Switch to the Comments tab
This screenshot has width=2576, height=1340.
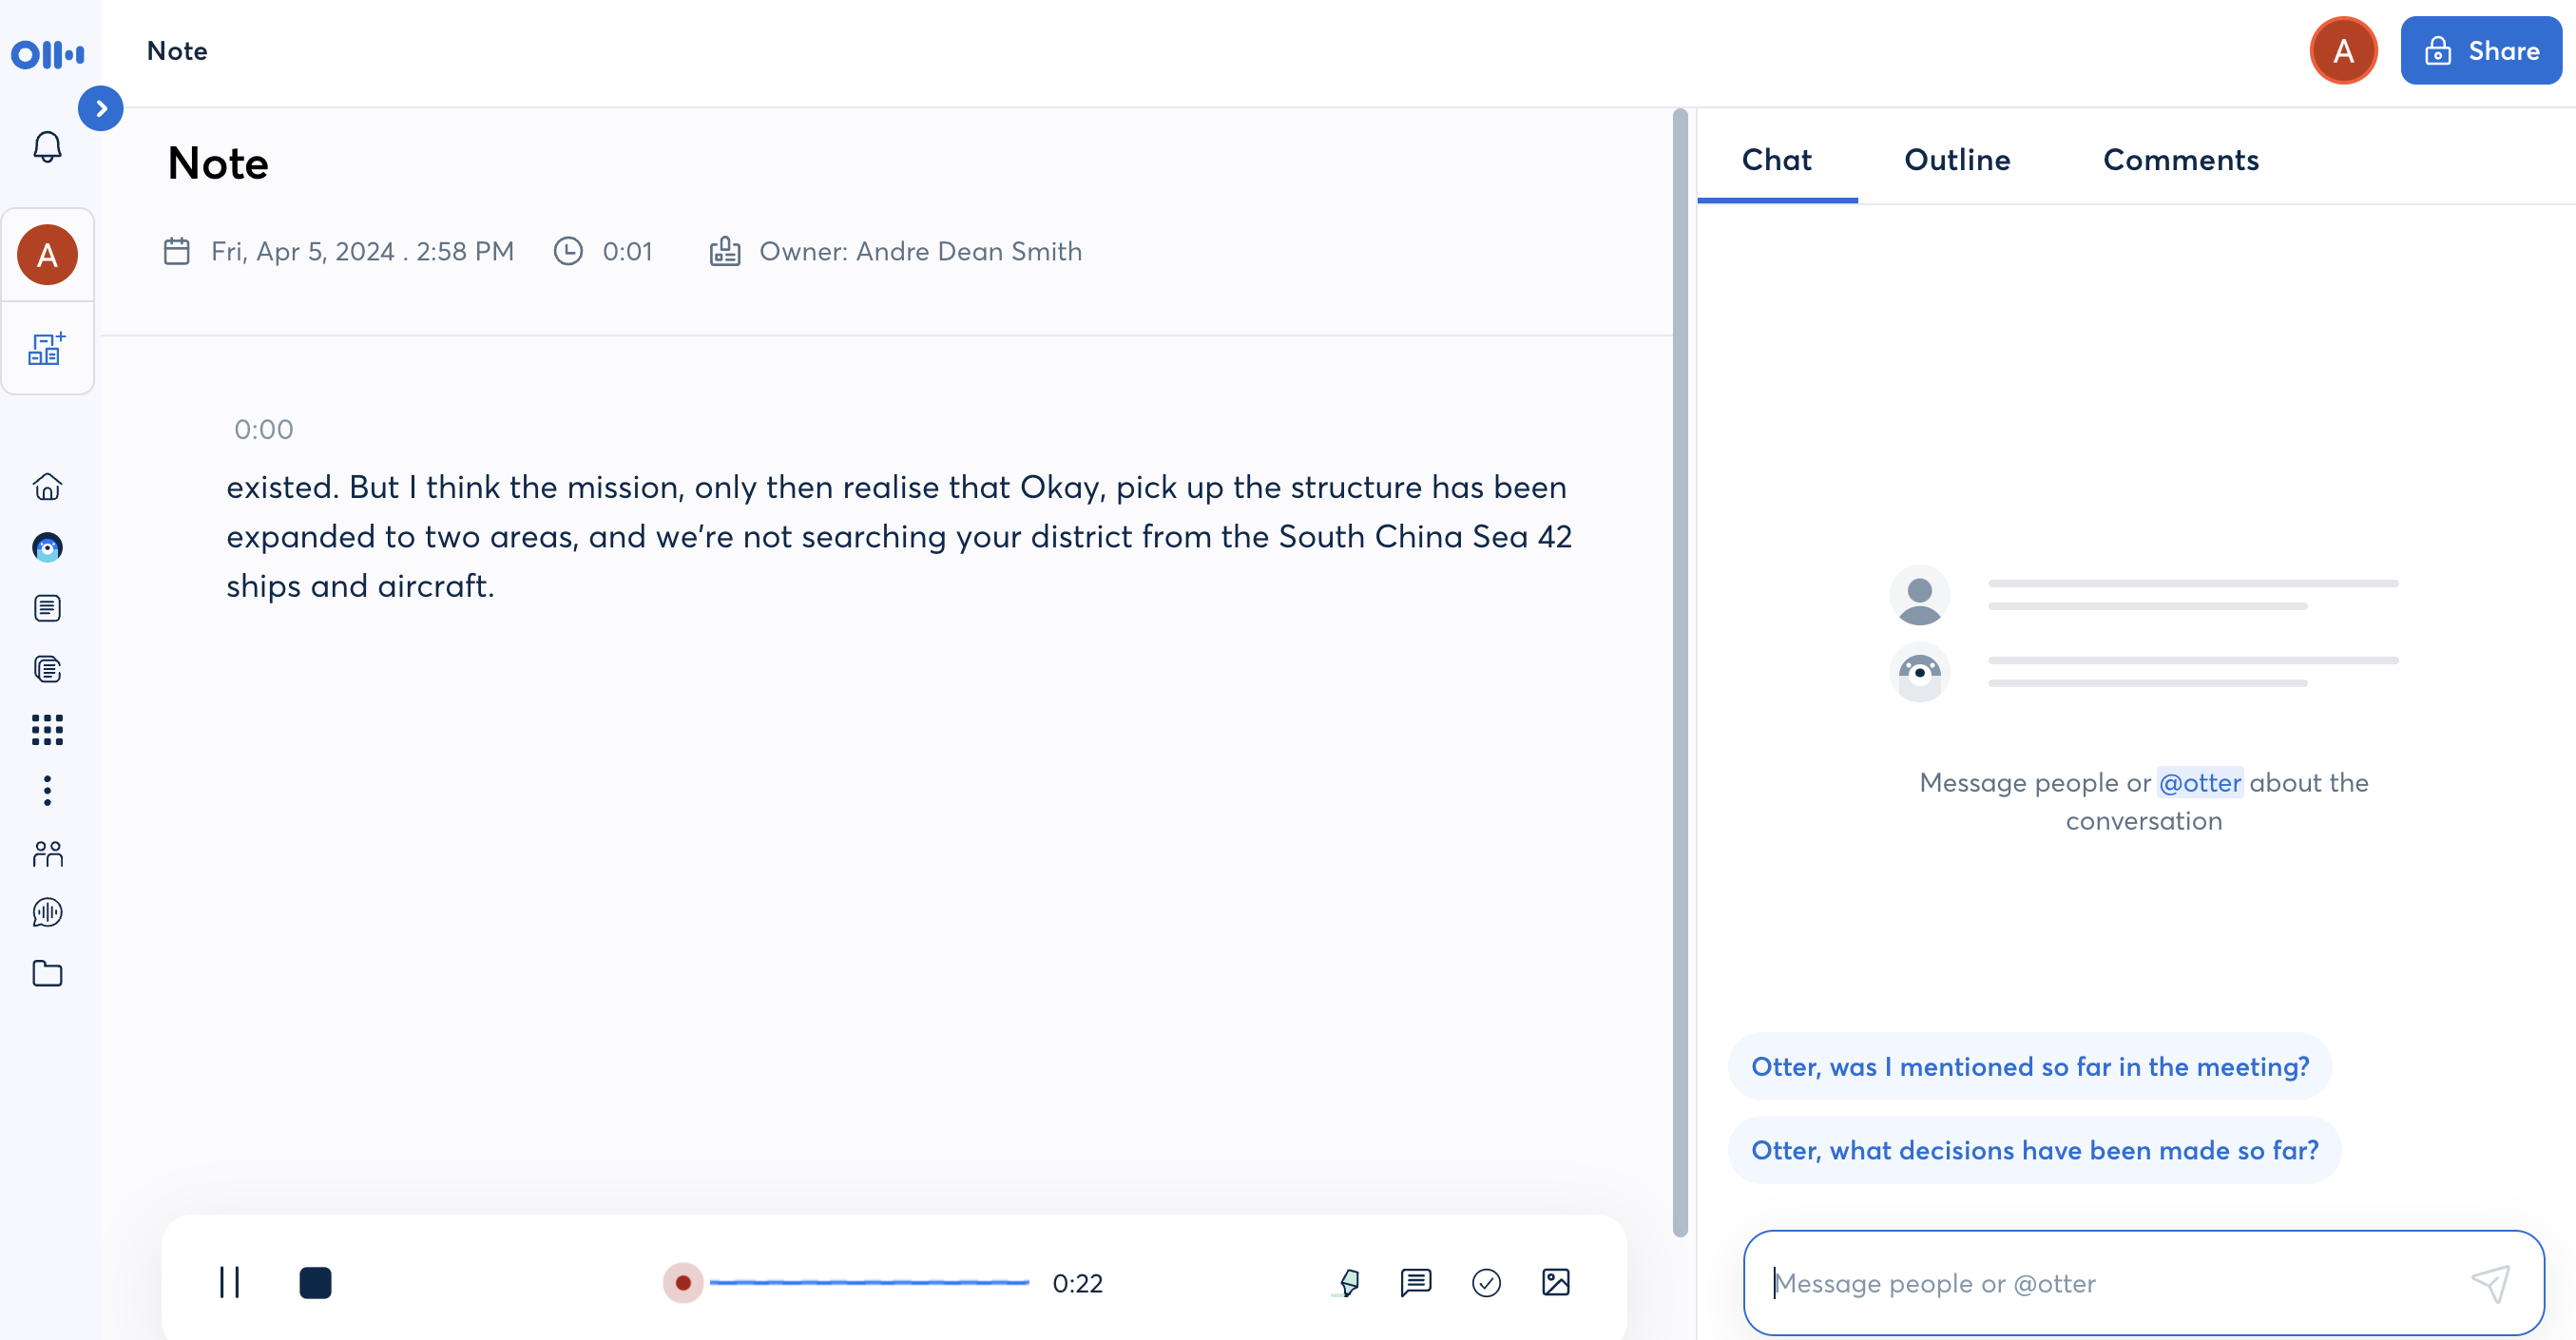(x=2180, y=160)
